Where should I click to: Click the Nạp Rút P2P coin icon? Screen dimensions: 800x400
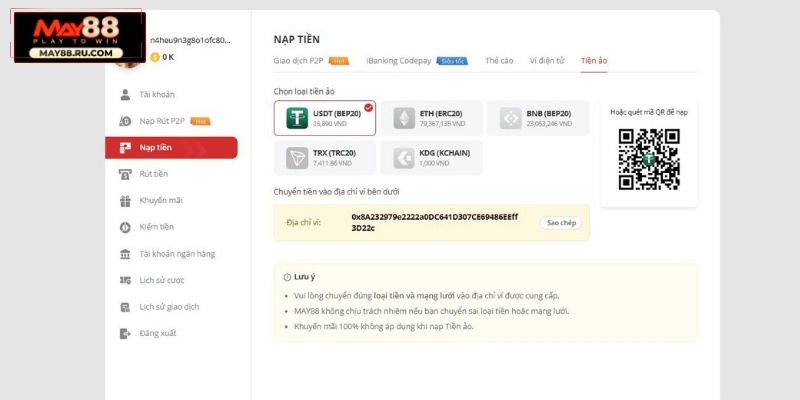coord(125,121)
